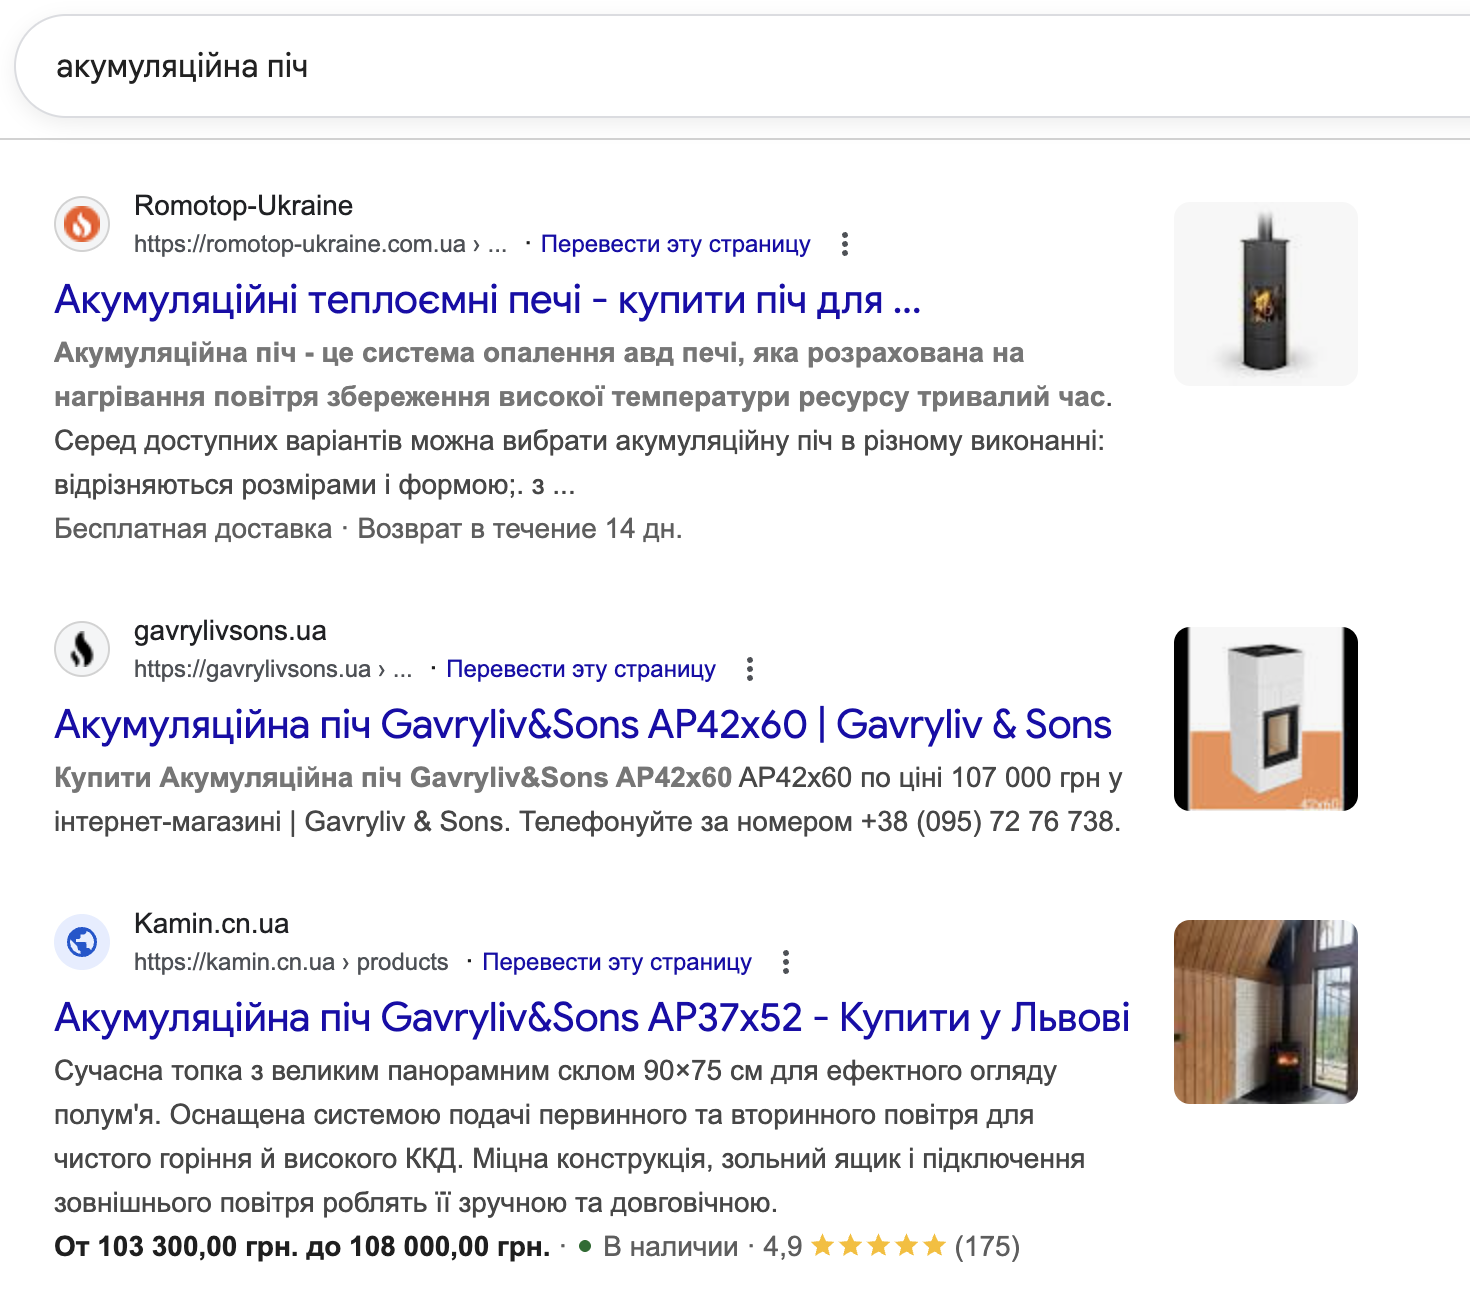Click the Romotop-Ukraine site name
Image resolution: width=1470 pixels, height=1304 pixels.
[243, 206]
